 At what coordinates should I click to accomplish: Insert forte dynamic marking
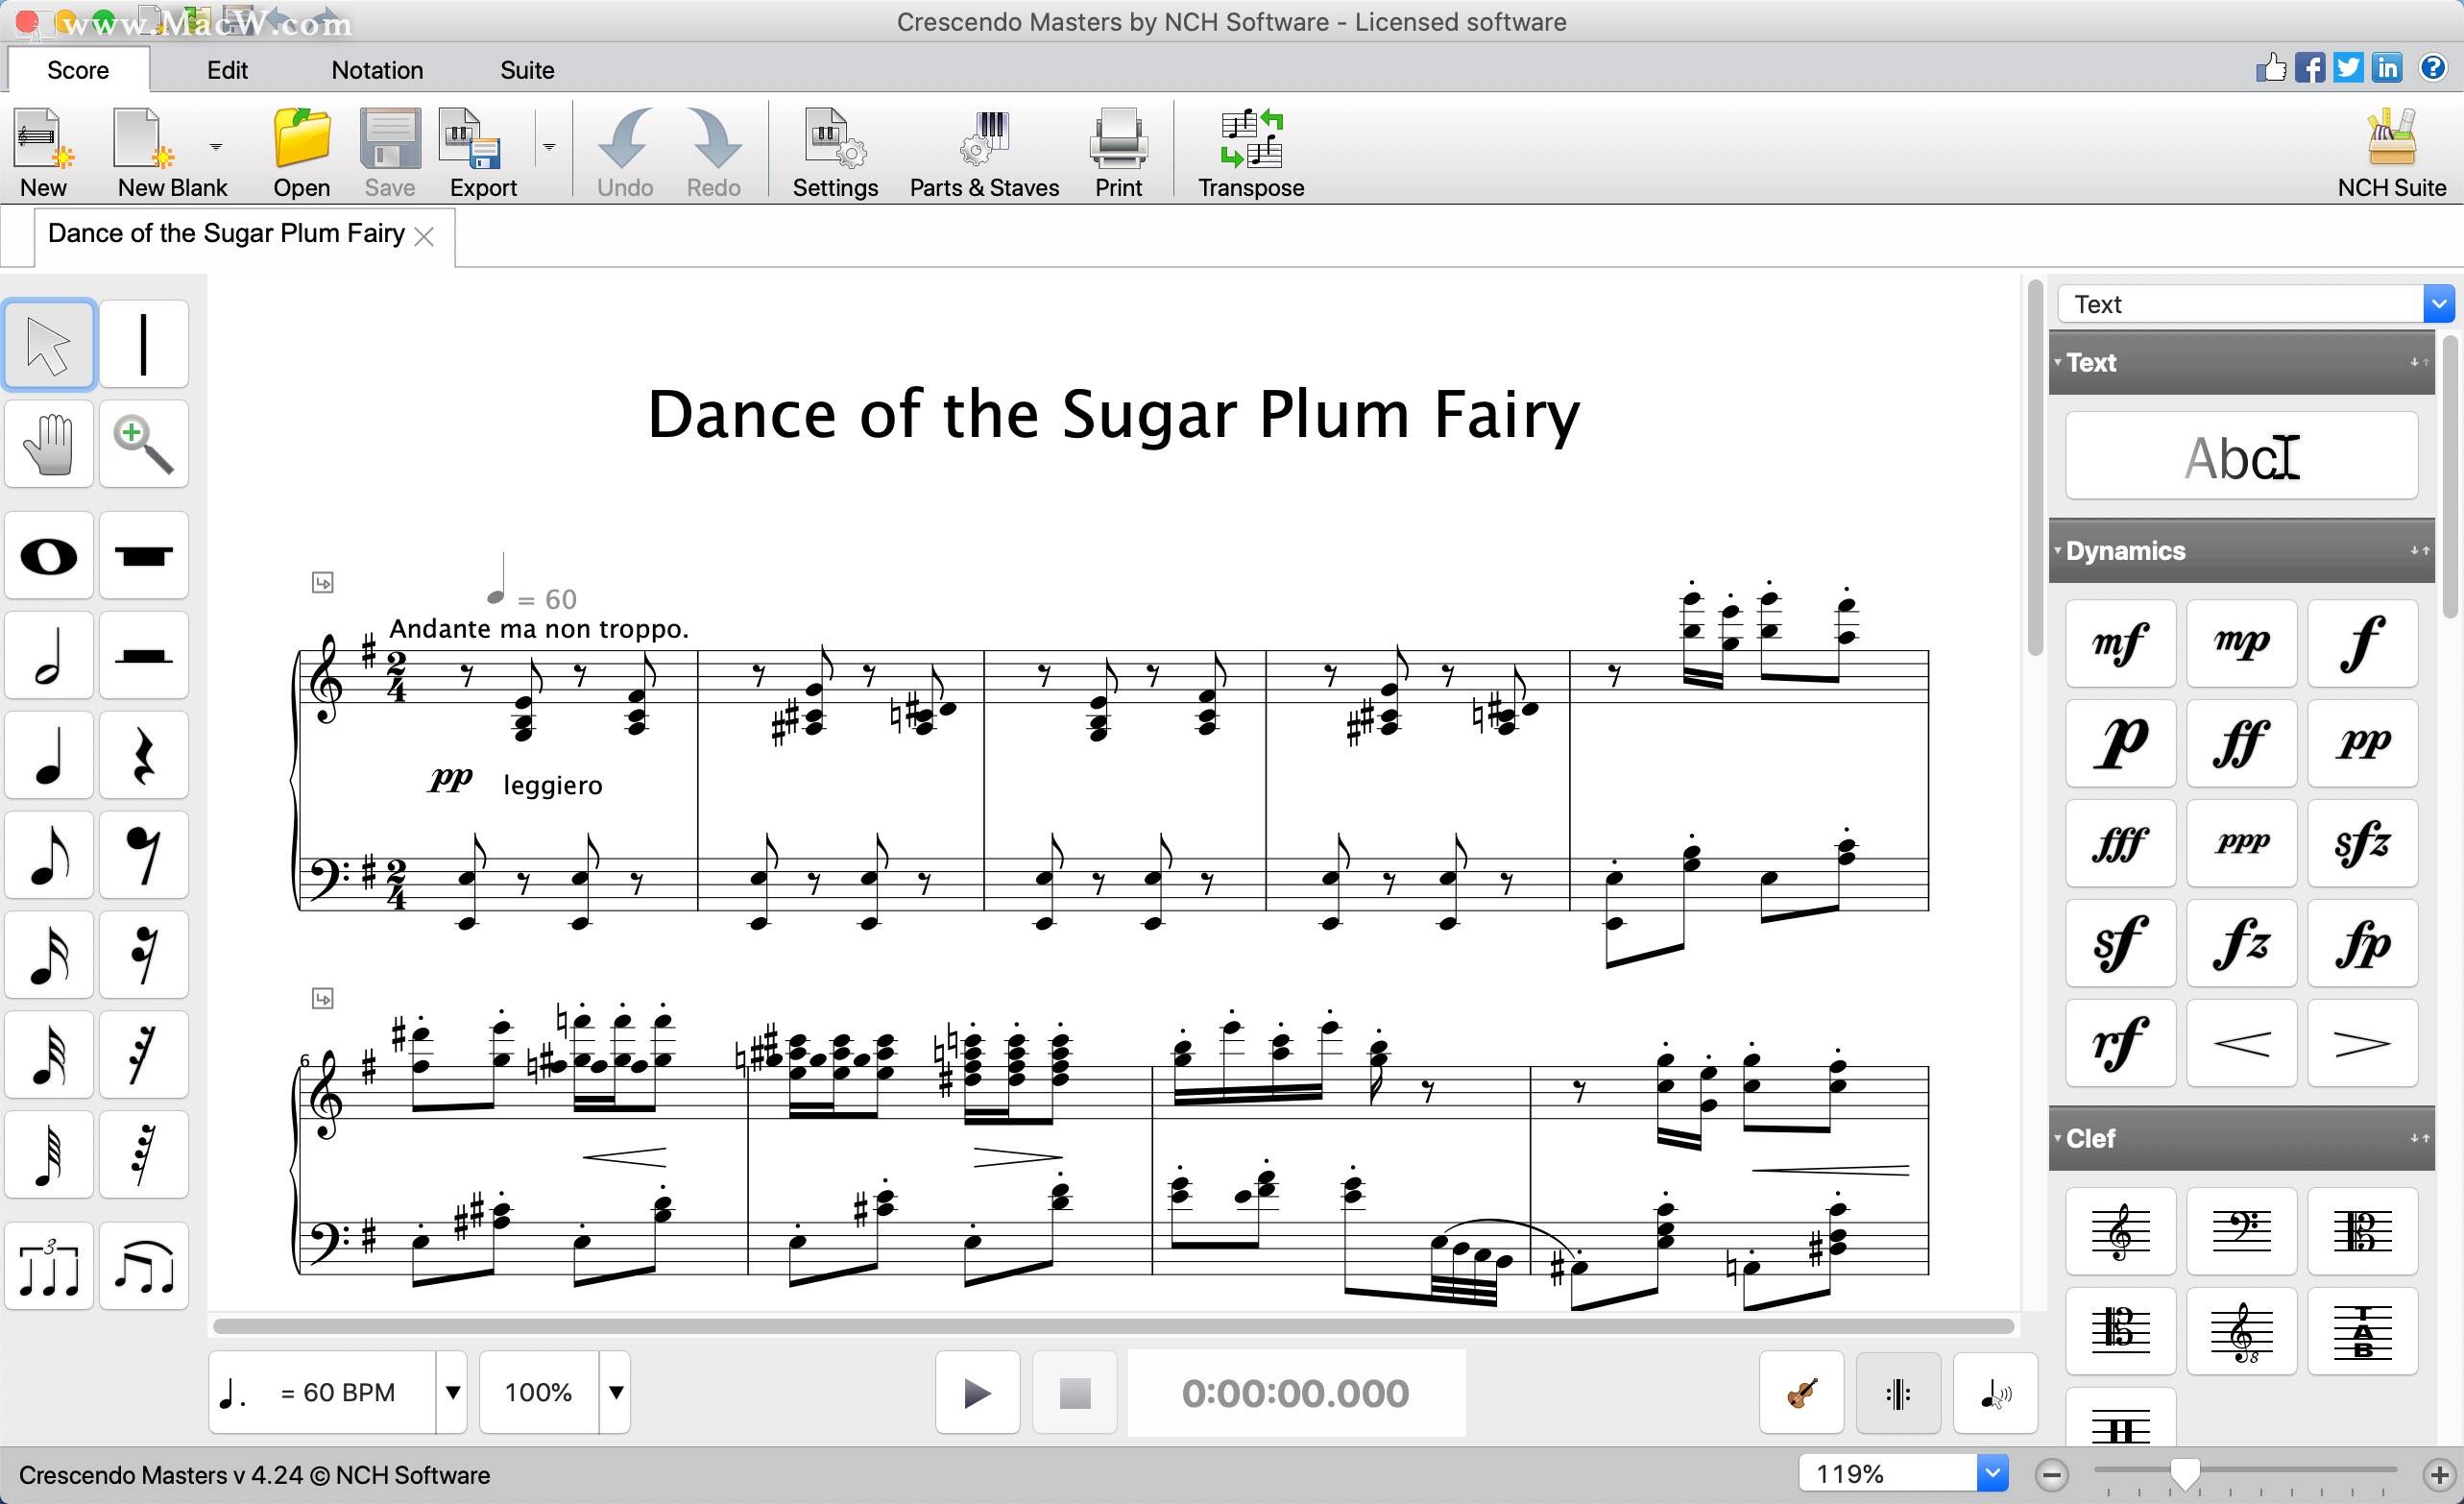click(x=2362, y=643)
